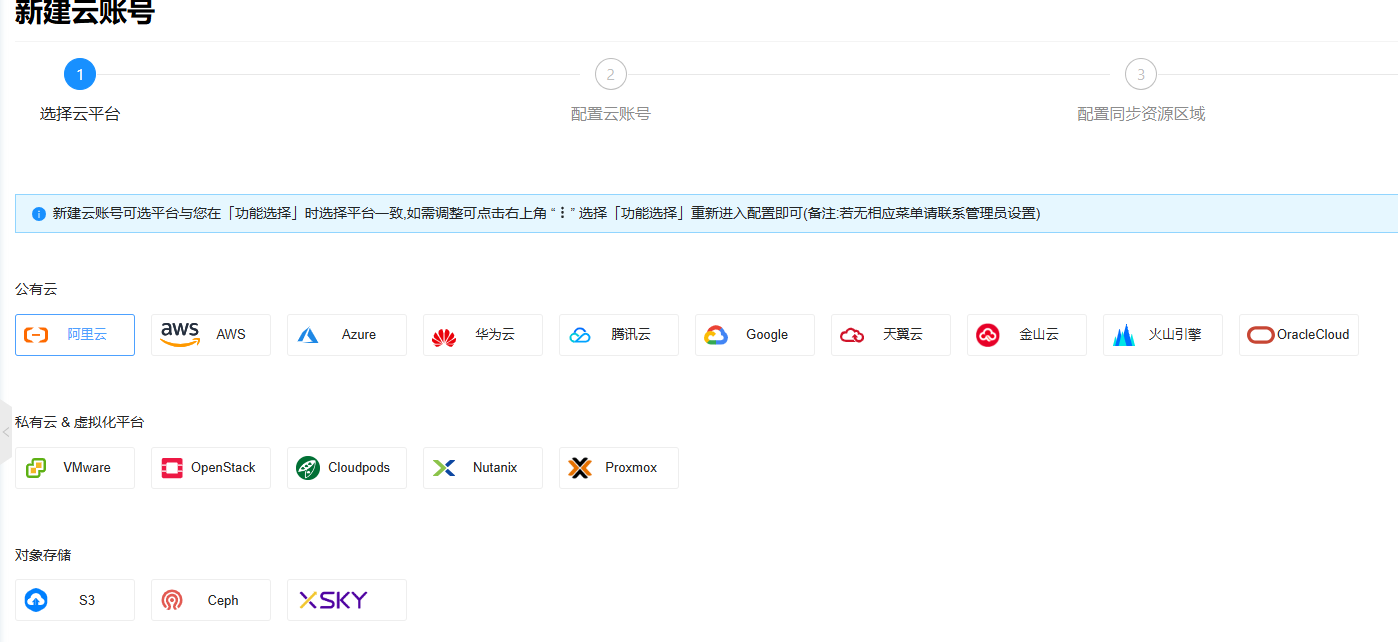
Task: Select the Nutanix virtualization platform option
Action: (x=482, y=467)
